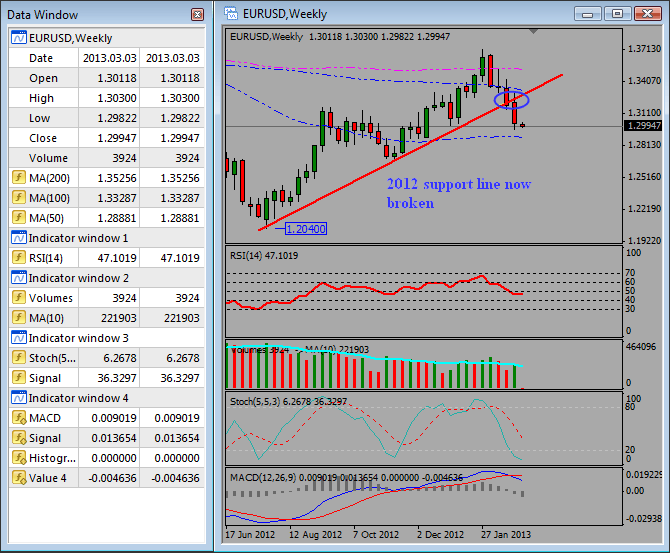Click the MACD indicator icon

(x=19, y=418)
